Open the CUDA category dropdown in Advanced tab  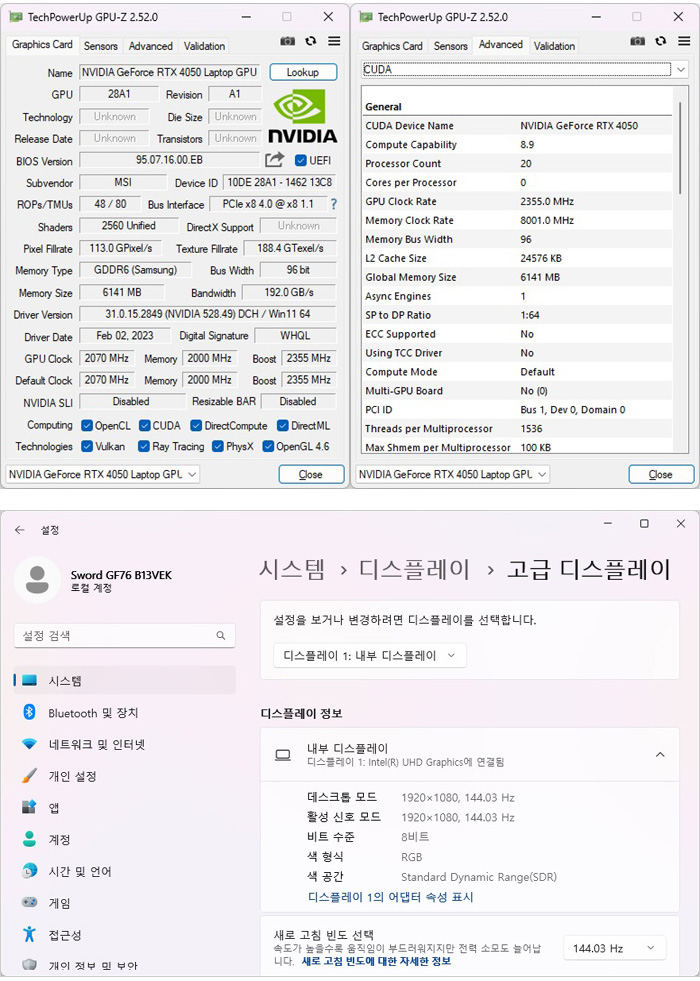tap(524, 69)
